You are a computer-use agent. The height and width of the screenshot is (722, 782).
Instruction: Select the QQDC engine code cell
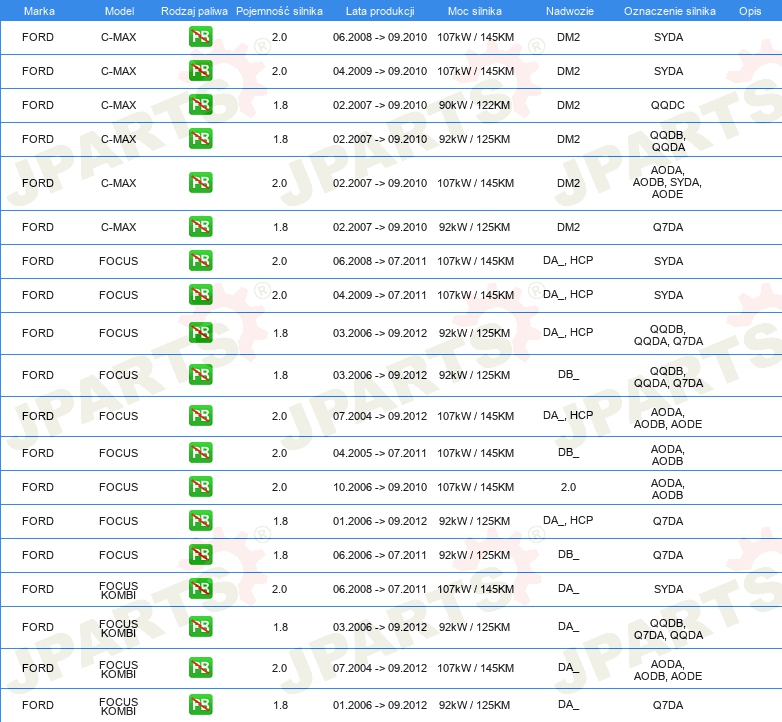click(x=668, y=105)
